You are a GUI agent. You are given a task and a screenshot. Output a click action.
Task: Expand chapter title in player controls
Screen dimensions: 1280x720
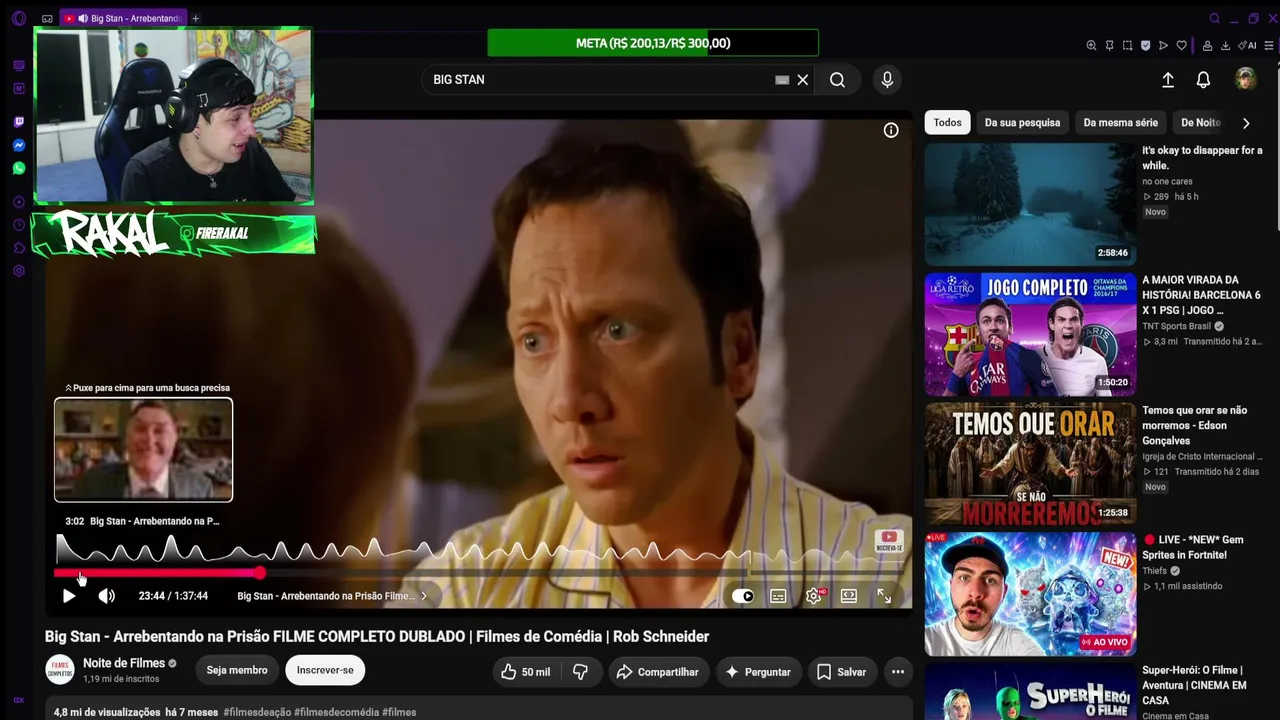pos(332,596)
